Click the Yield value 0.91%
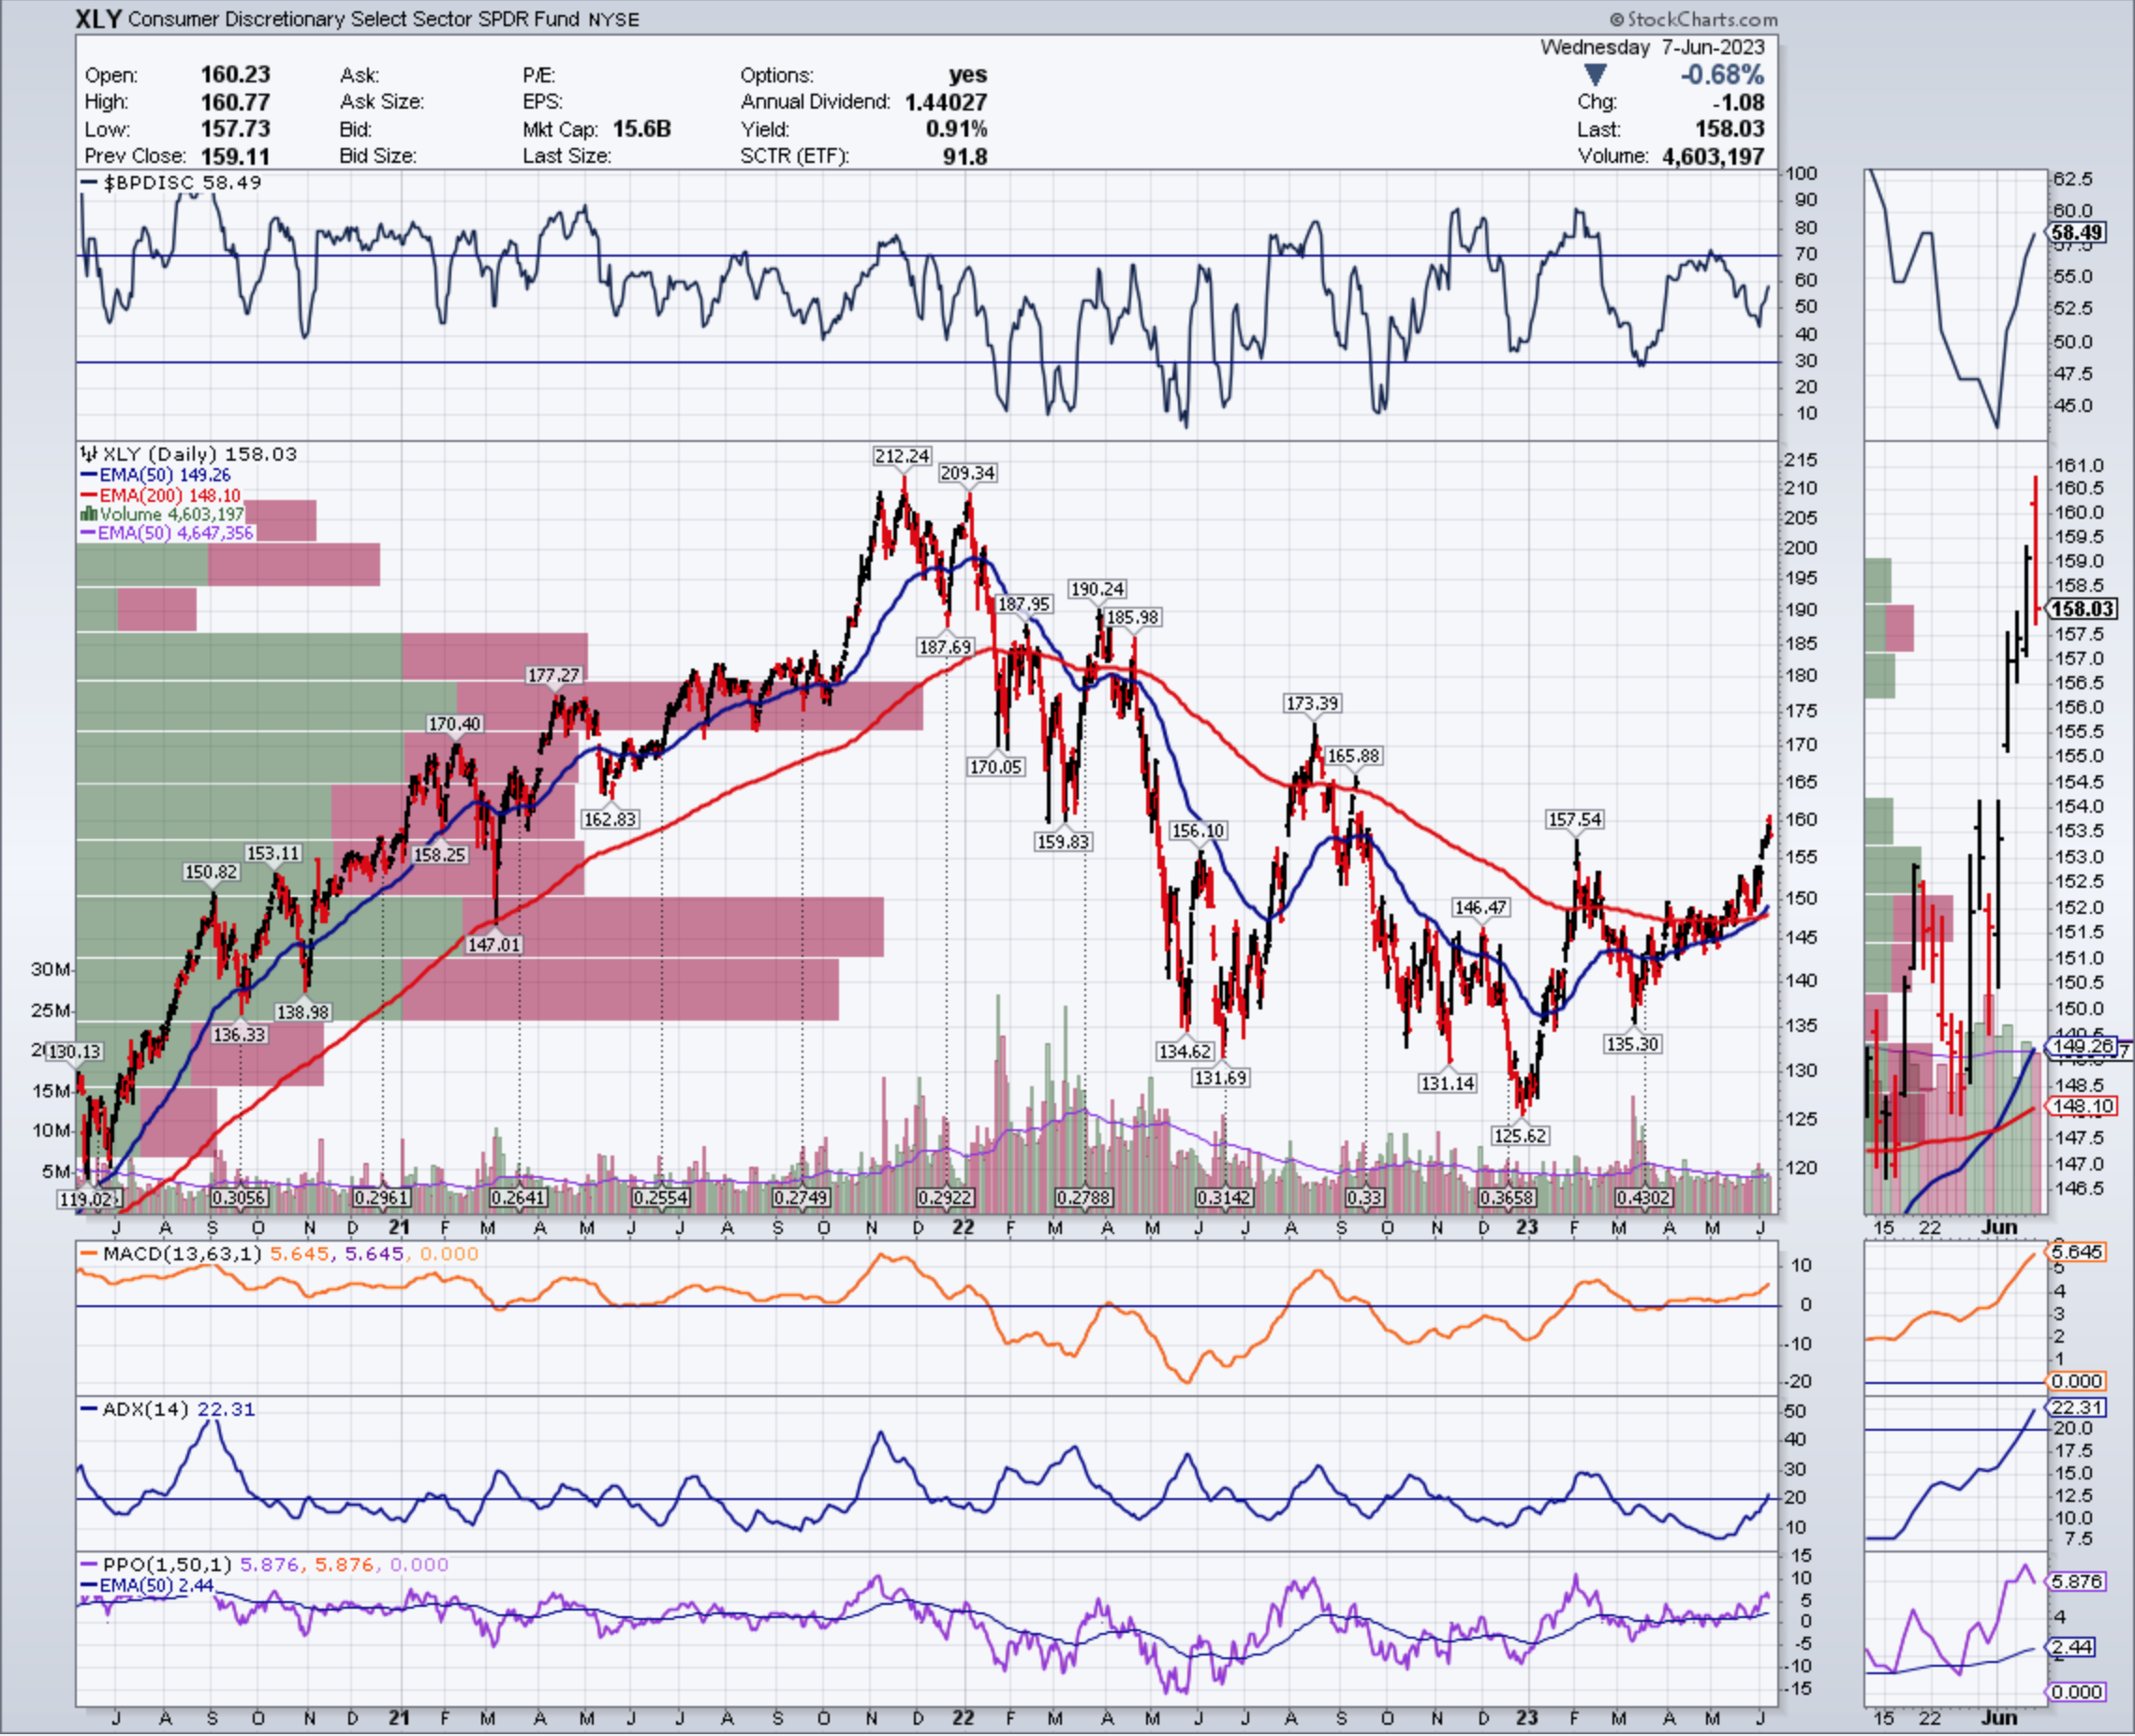Viewport: 2135px width, 1736px height. 956,129
